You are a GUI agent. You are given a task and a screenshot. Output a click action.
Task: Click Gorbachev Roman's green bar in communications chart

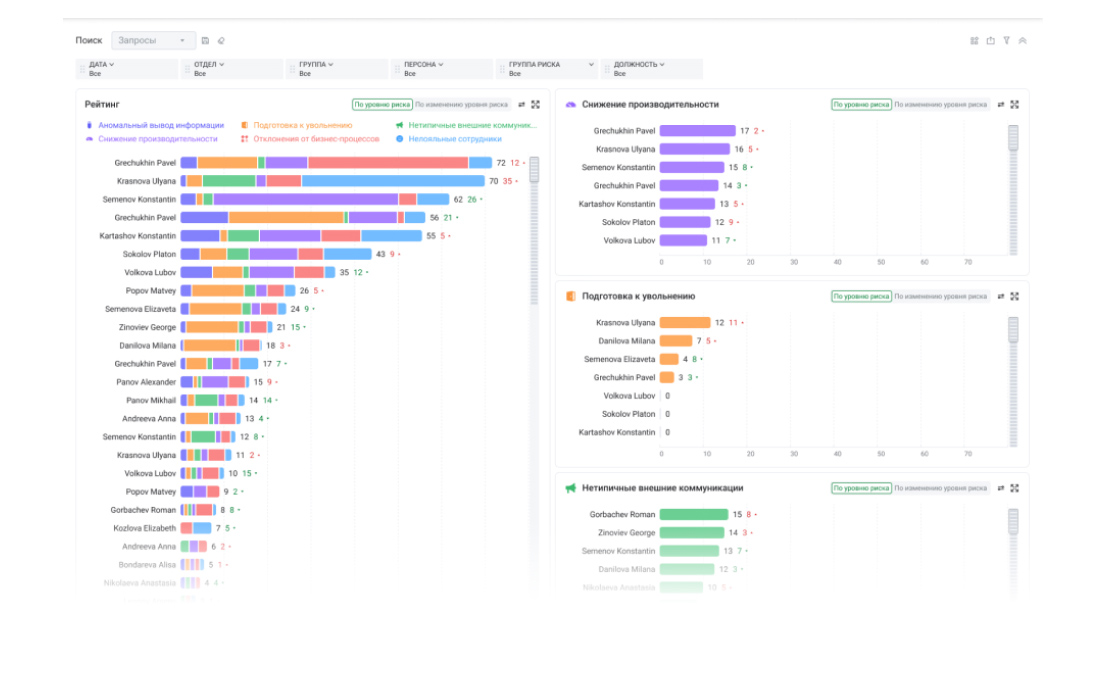693,515
